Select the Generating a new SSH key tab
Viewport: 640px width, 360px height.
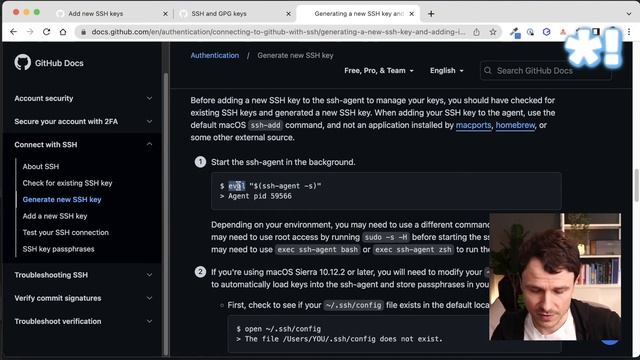(358, 13)
